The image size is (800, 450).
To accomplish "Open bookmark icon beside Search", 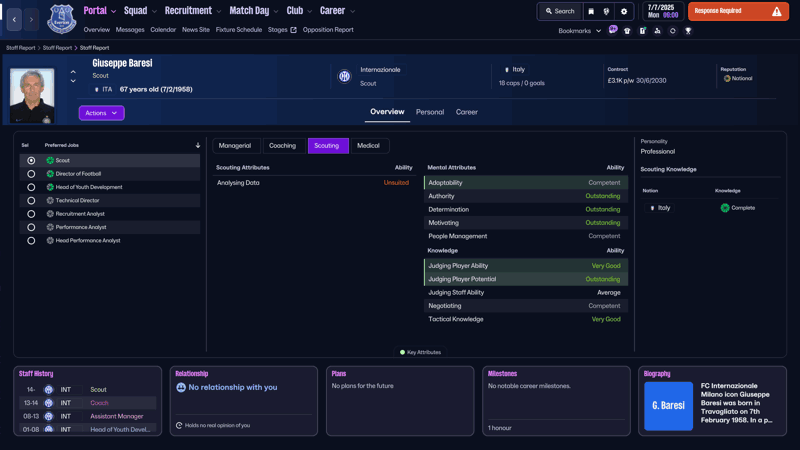I will (x=591, y=11).
